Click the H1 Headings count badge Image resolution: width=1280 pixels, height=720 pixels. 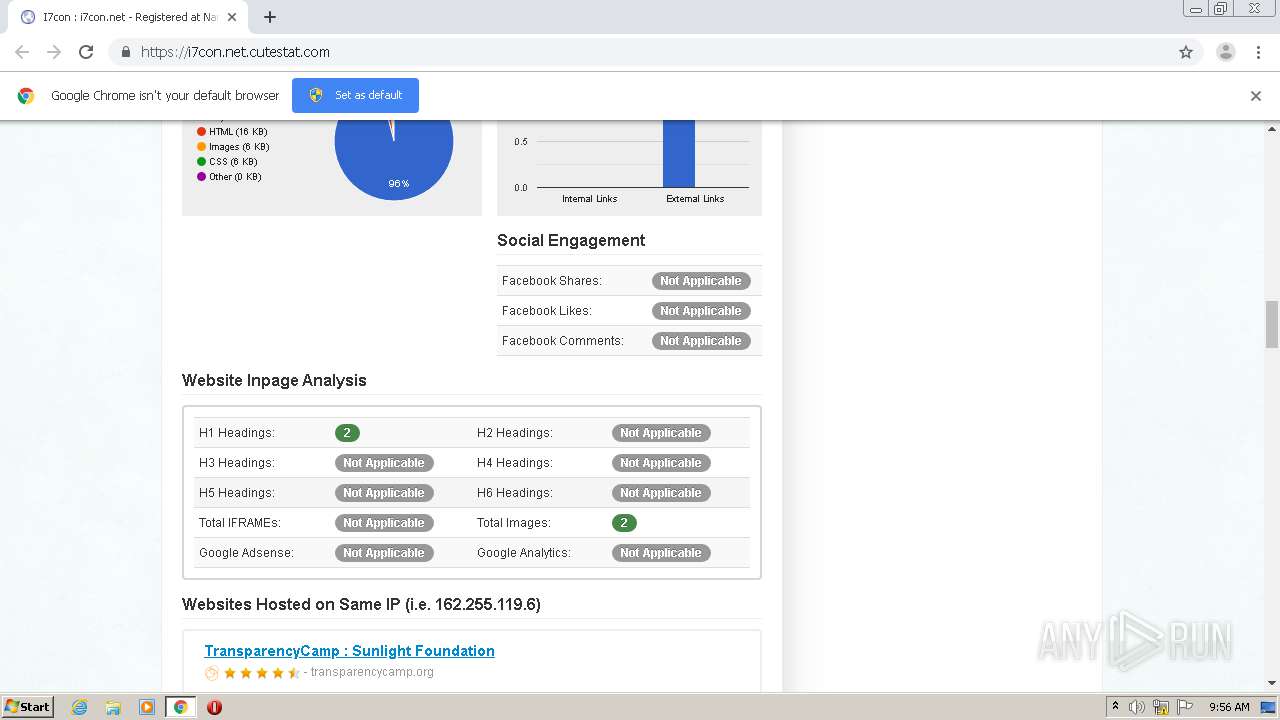point(347,433)
